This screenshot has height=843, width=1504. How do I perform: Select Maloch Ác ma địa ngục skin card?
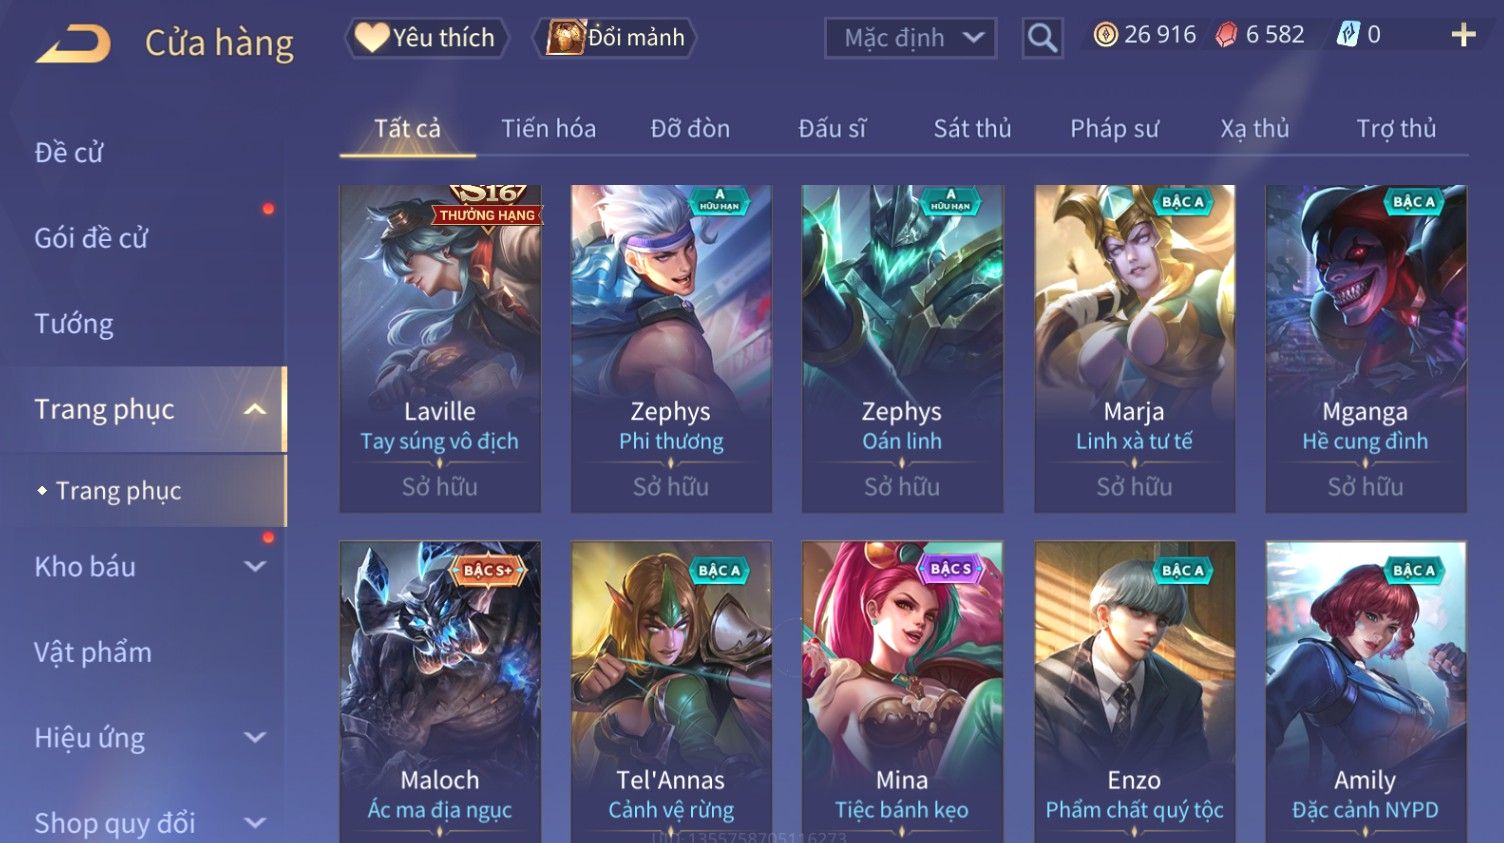pyautogui.click(x=440, y=692)
